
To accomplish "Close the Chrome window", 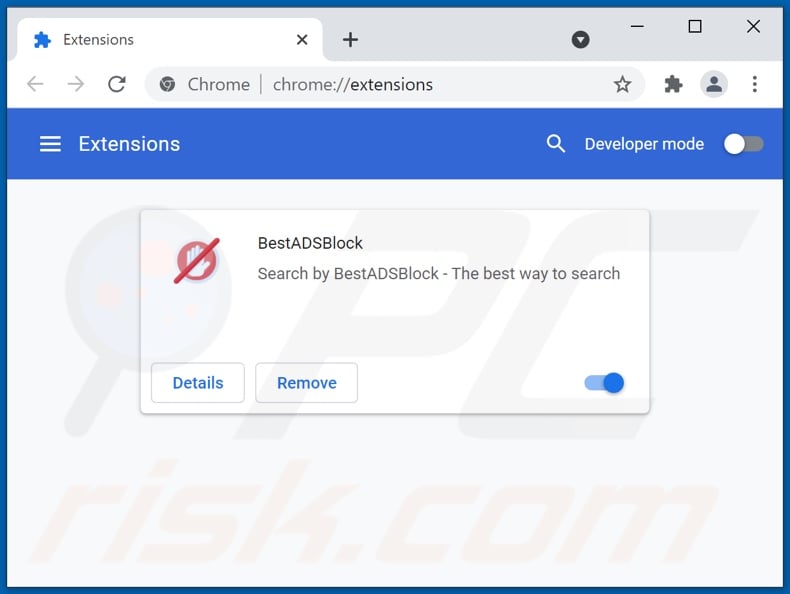I will tap(753, 26).
